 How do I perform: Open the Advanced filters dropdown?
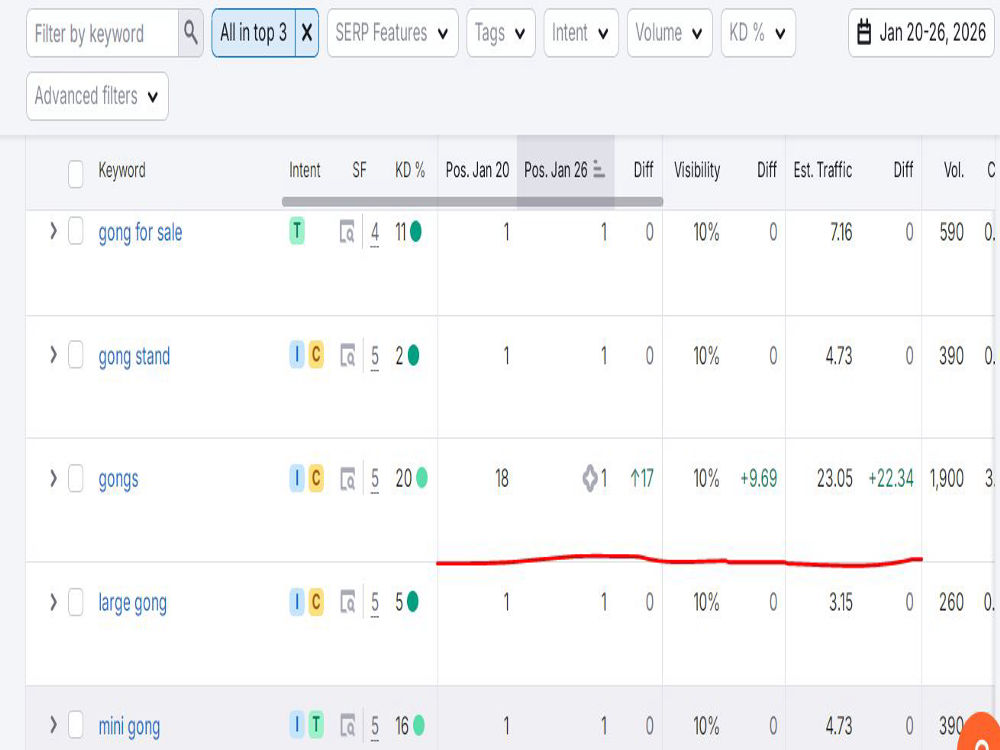tap(98, 96)
